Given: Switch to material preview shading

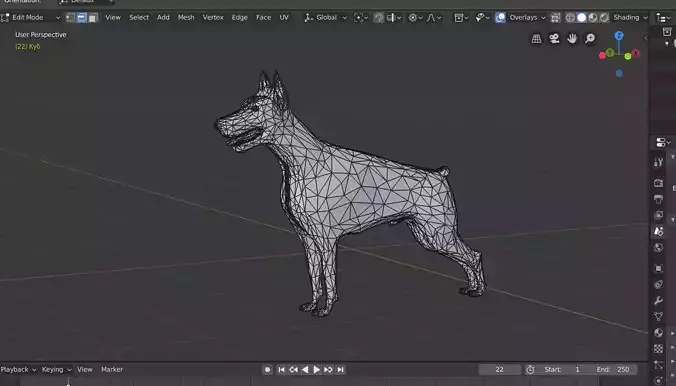Looking at the screenshot, I should coord(593,18).
